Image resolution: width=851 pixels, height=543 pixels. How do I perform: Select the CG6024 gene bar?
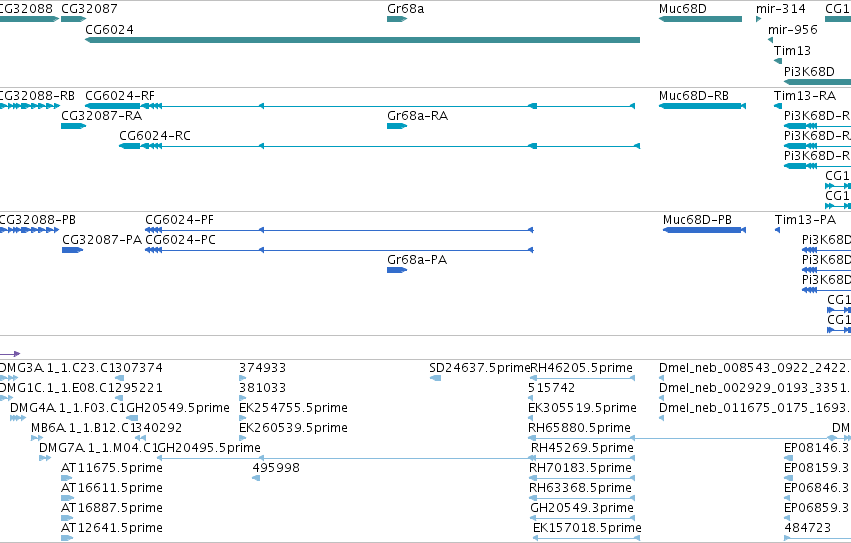[x=363, y=40]
